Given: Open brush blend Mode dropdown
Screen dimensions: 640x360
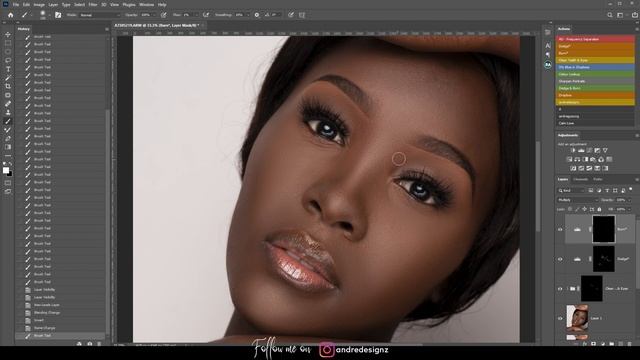Looking at the screenshot, I should coord(100,15).
